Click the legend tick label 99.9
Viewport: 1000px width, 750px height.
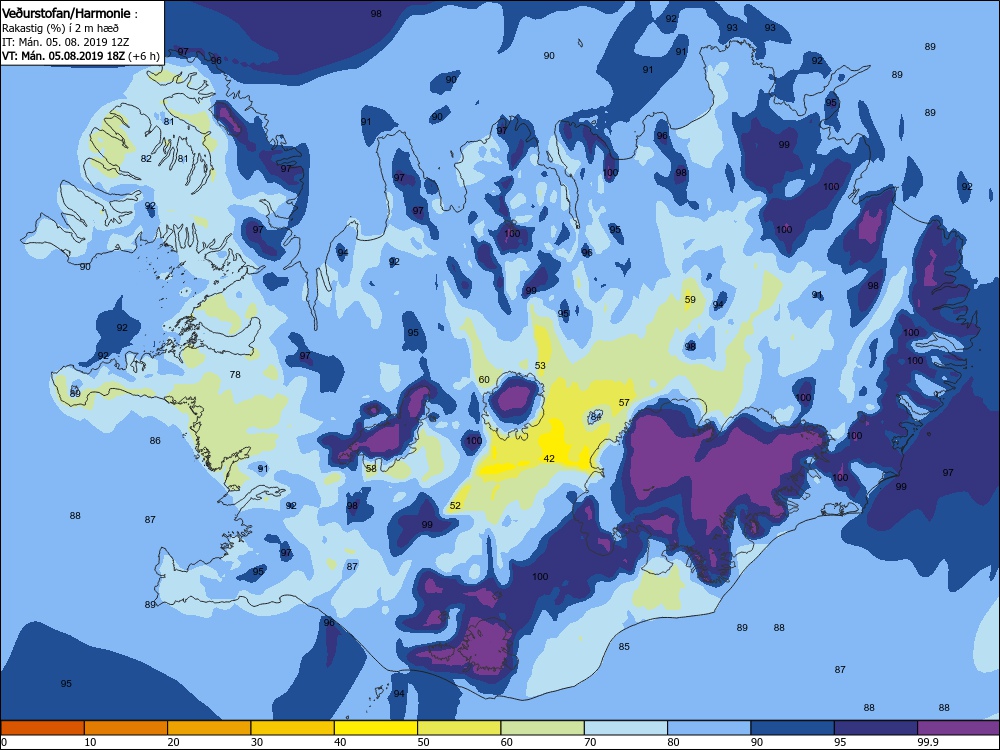[927, 742]
